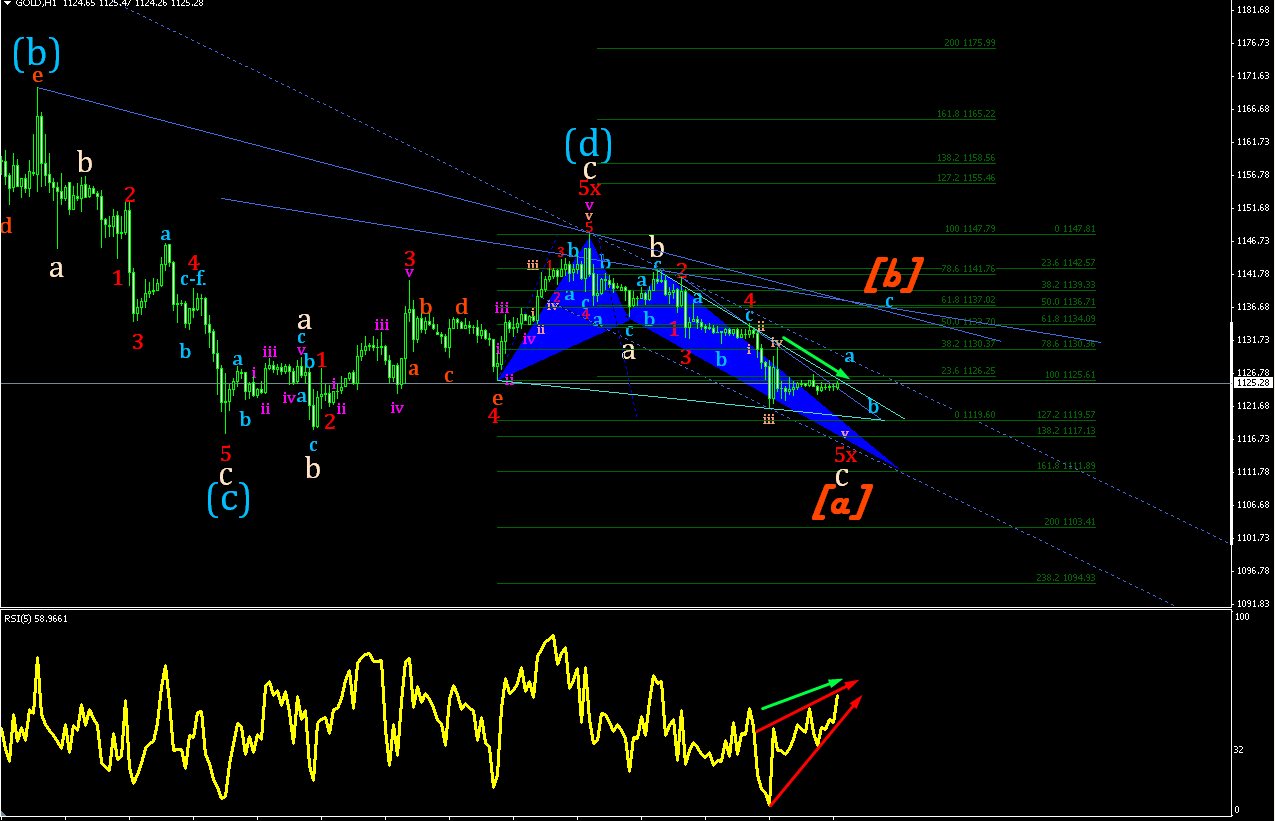This screenshot has width=1275, height=821.
Task: Select Fibonacci level 200 1175.99
Action: (x=969, y=44)
